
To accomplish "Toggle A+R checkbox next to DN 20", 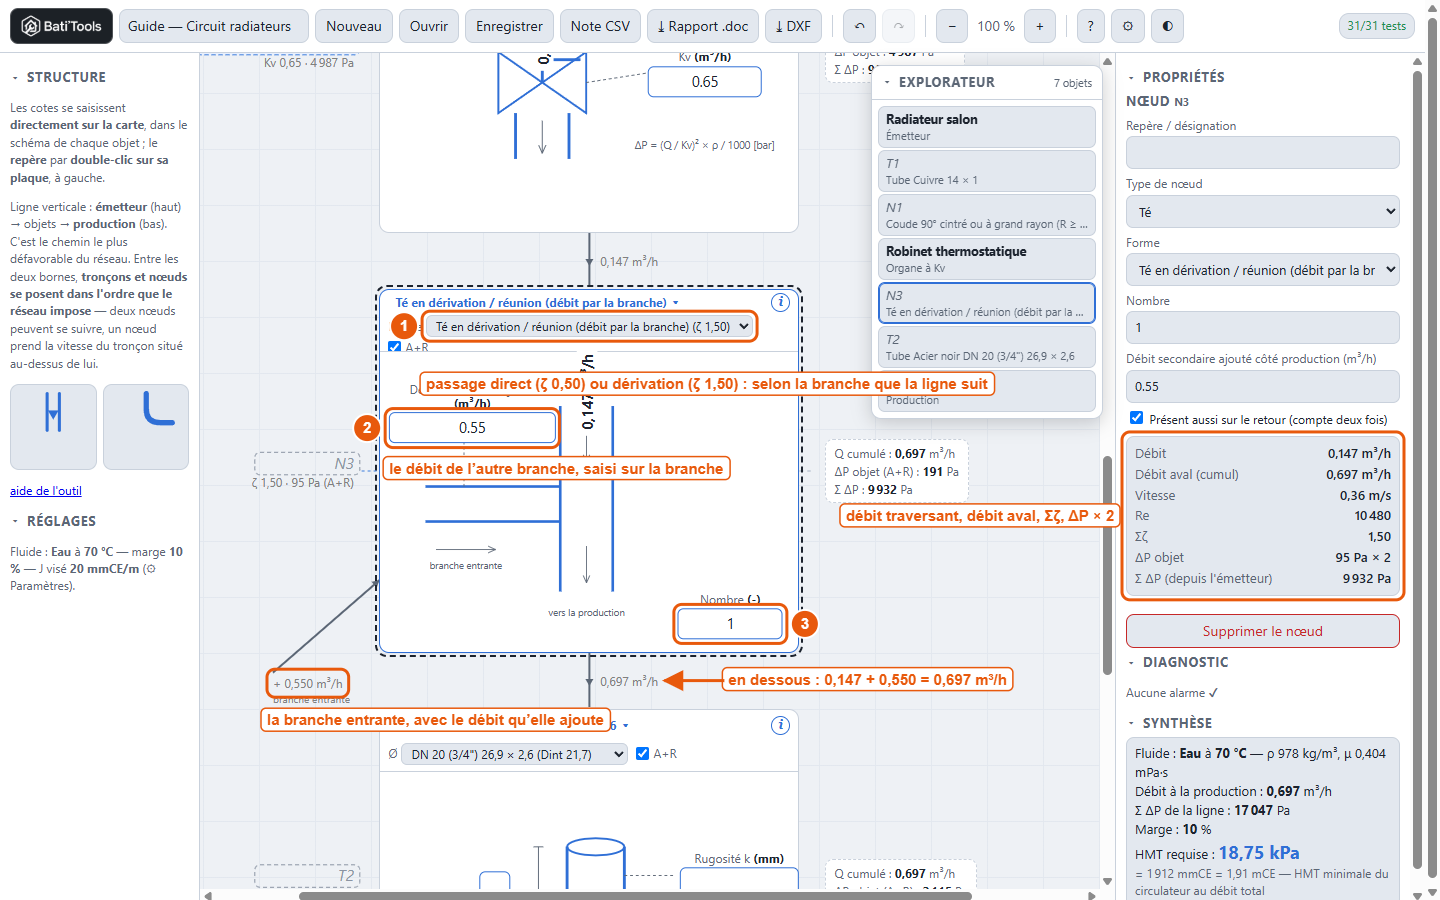I will click(643, 754).
